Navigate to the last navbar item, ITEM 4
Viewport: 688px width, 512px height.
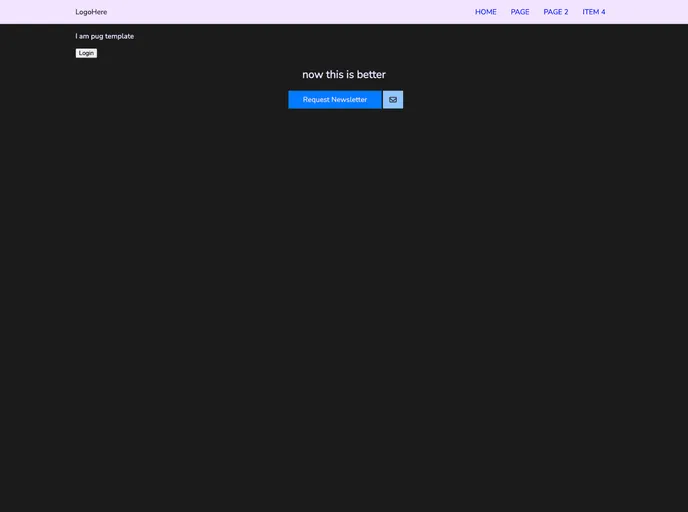(x=594, y=12)
